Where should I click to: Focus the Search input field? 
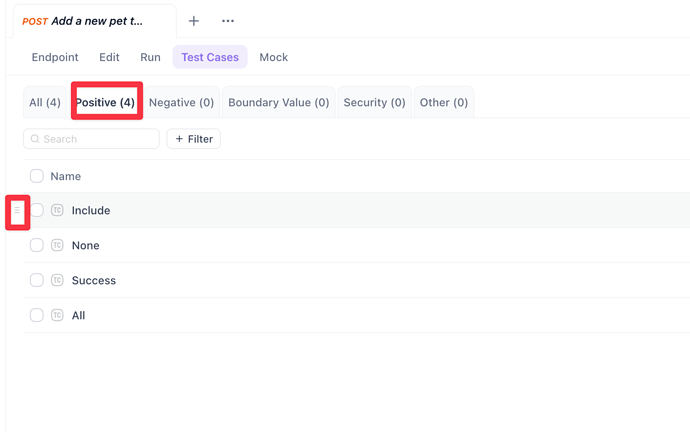click(x=98, y=139)
